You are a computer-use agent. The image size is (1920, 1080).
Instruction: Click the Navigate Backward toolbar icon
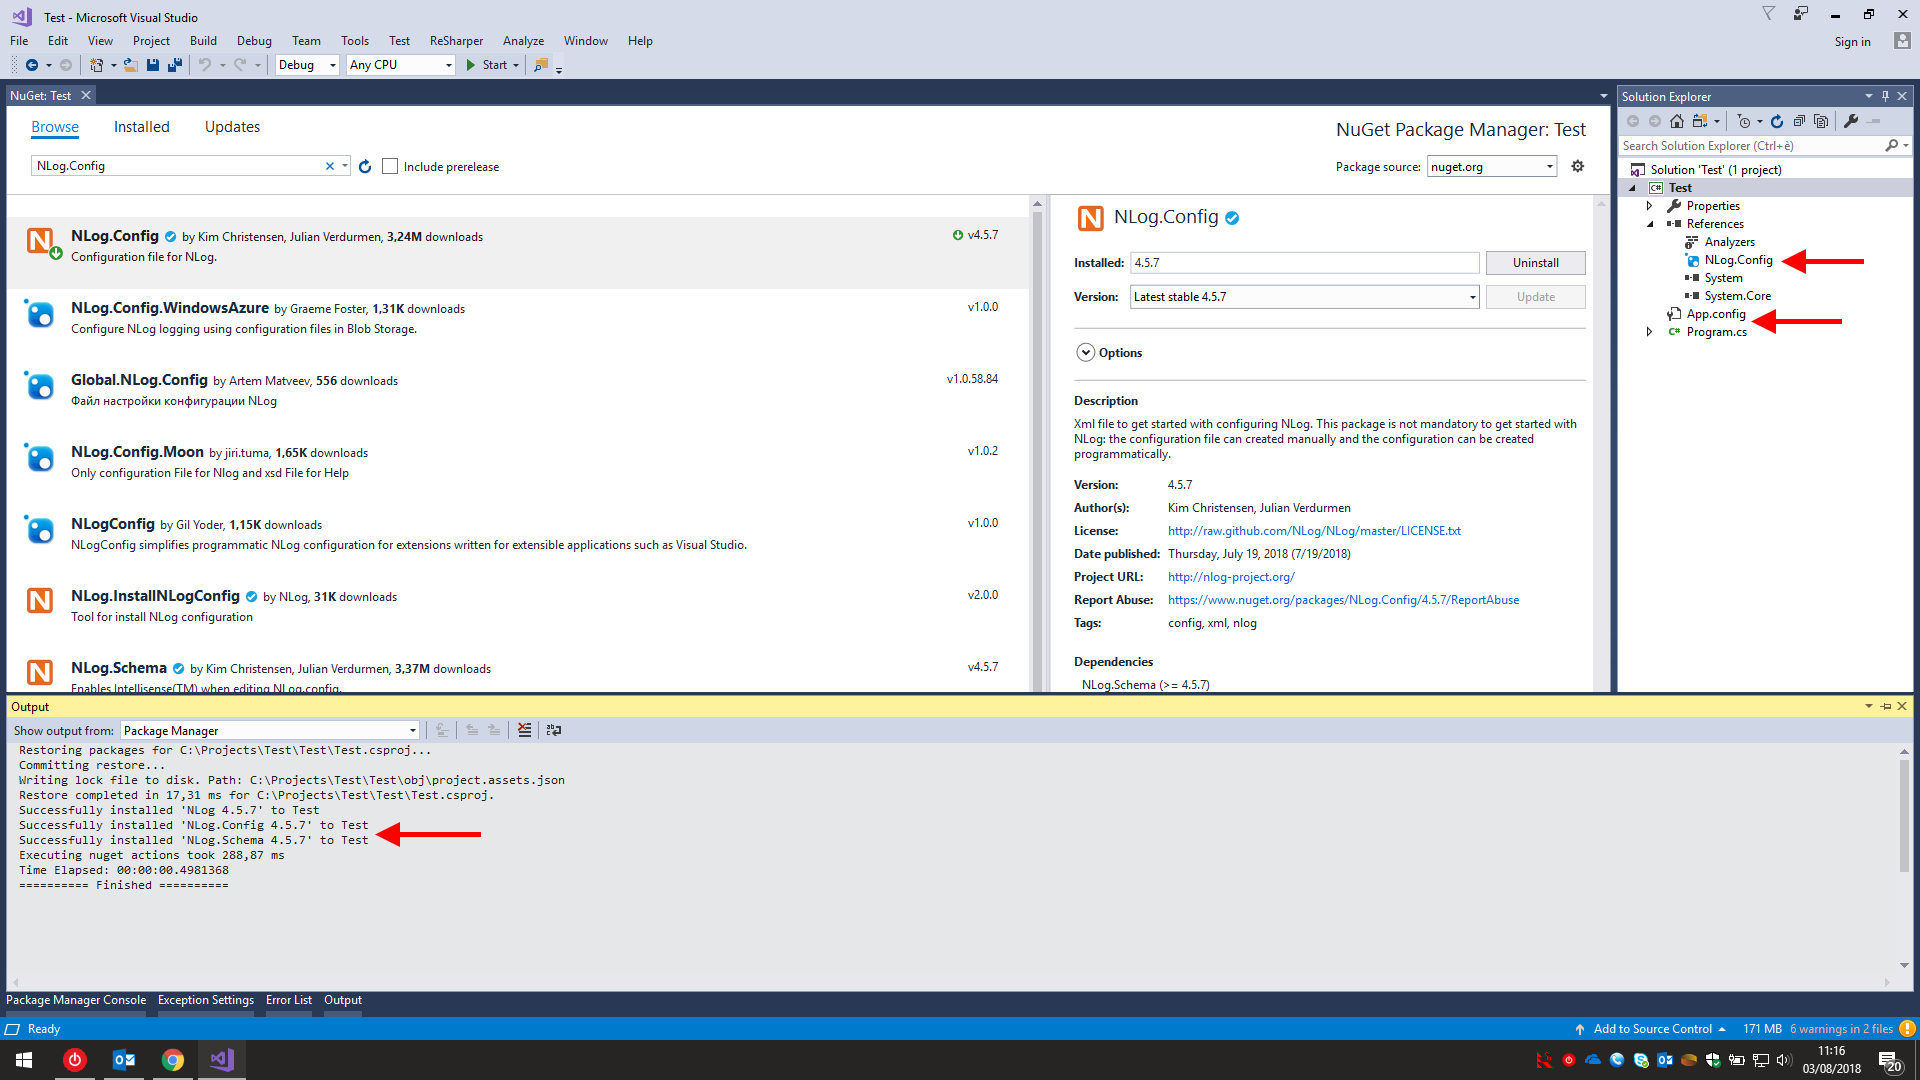pos(32,65)
